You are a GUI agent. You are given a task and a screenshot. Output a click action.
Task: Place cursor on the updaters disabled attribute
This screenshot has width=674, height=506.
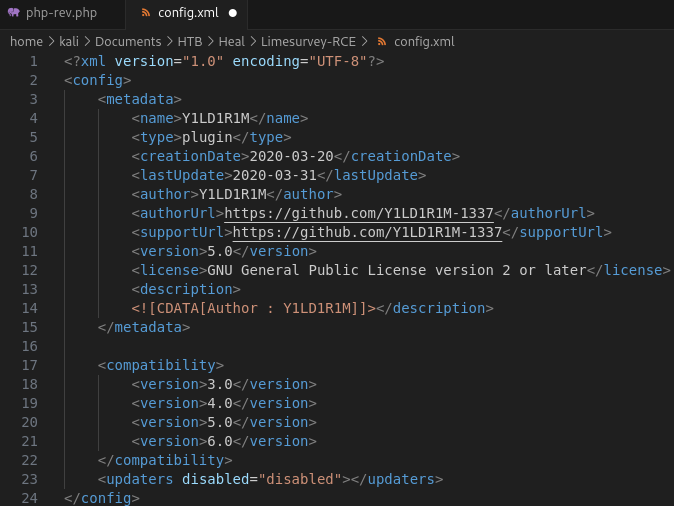[215, 479]
